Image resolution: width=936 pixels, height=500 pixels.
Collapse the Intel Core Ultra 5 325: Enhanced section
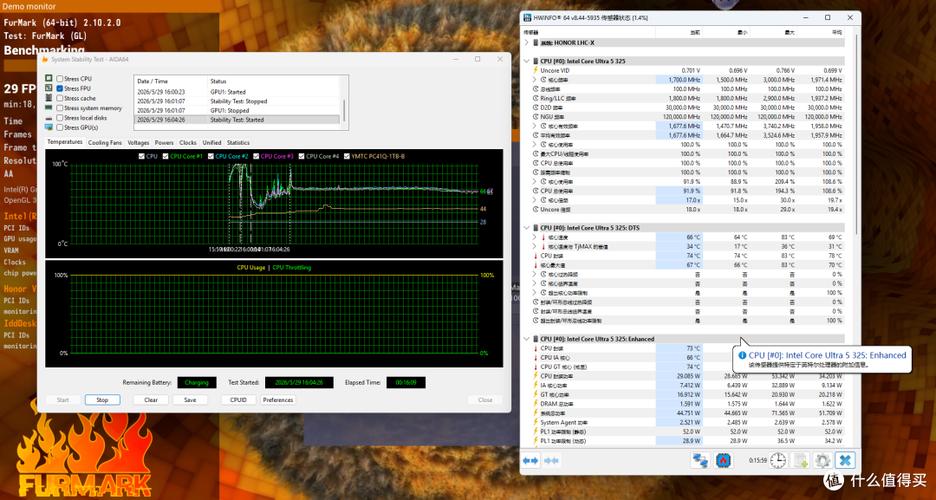[x=526, y=339]
